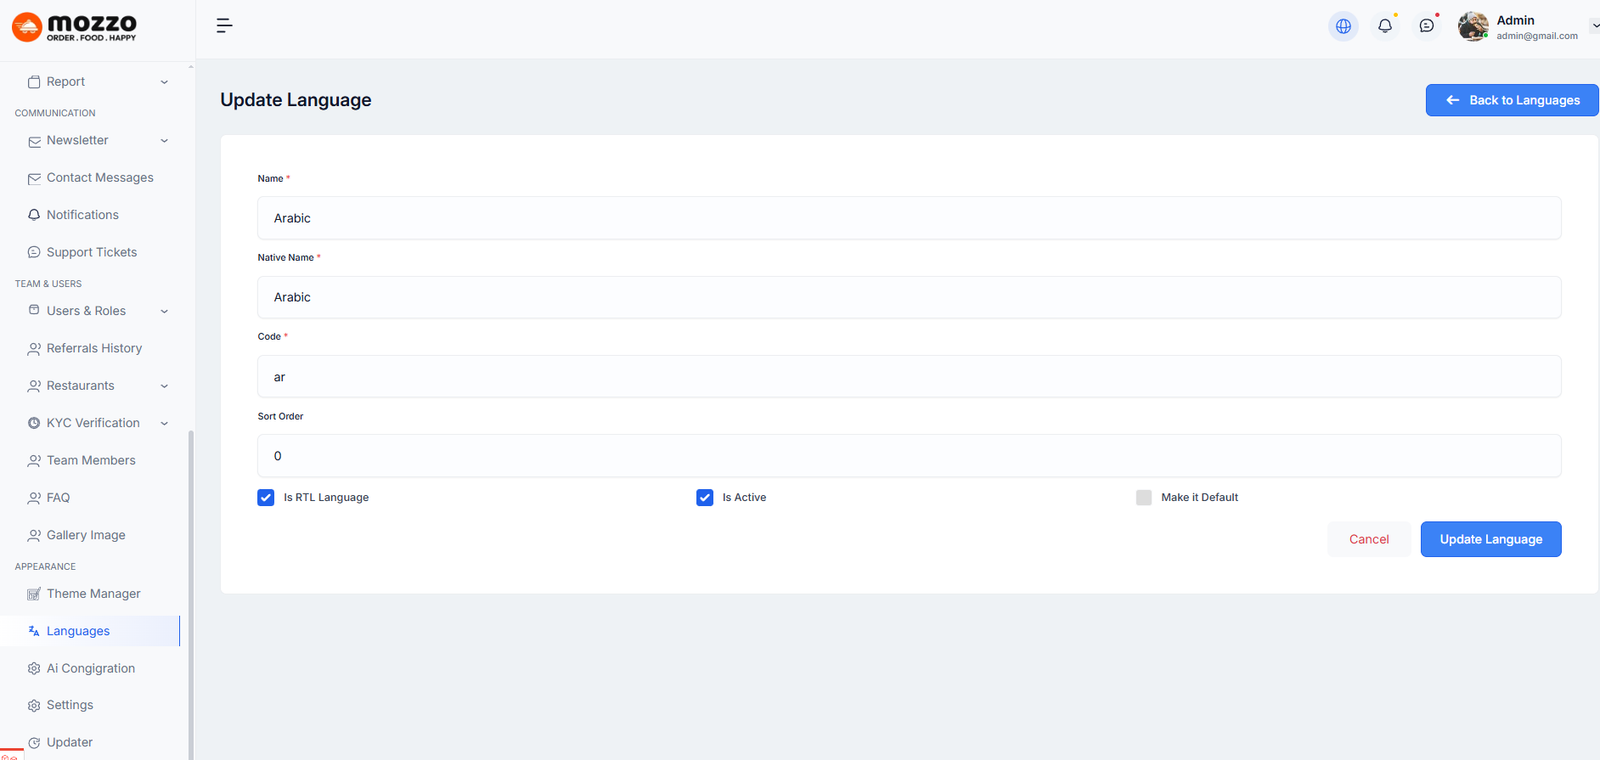This screenshot has width=1600, height=760.
Task: Toggle the Is Active checkbox
Action: 705,498
